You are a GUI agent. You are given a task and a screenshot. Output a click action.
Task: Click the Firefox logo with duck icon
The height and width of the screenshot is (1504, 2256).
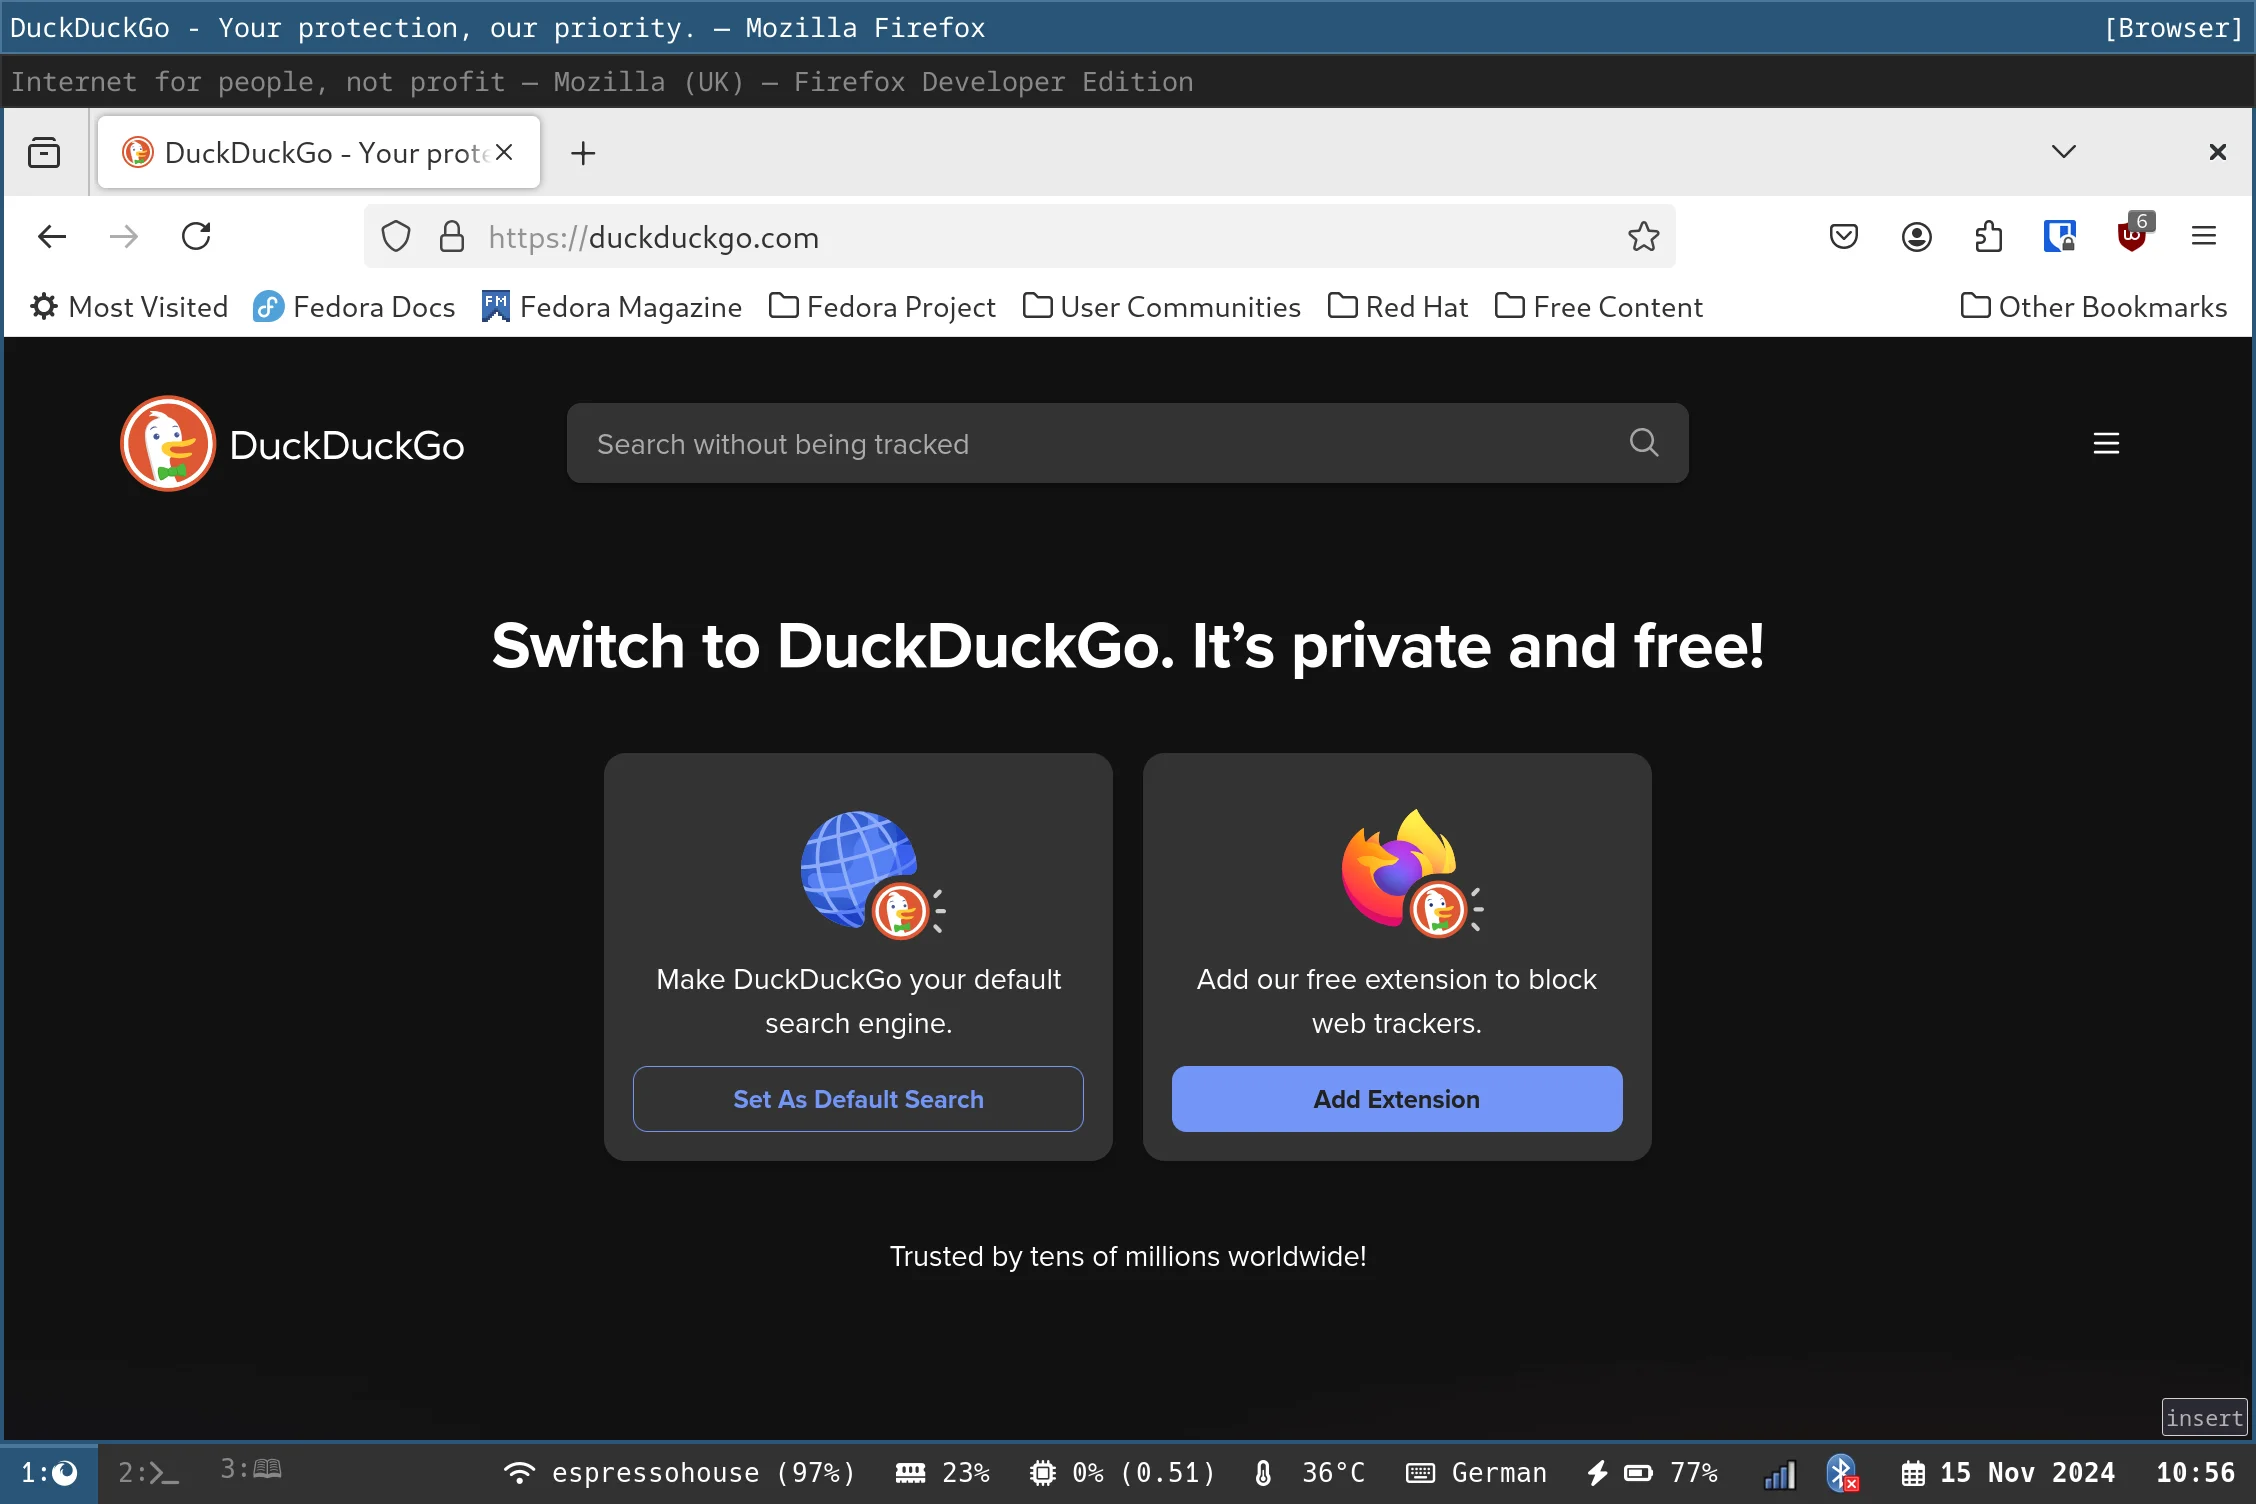(1412, 873)
